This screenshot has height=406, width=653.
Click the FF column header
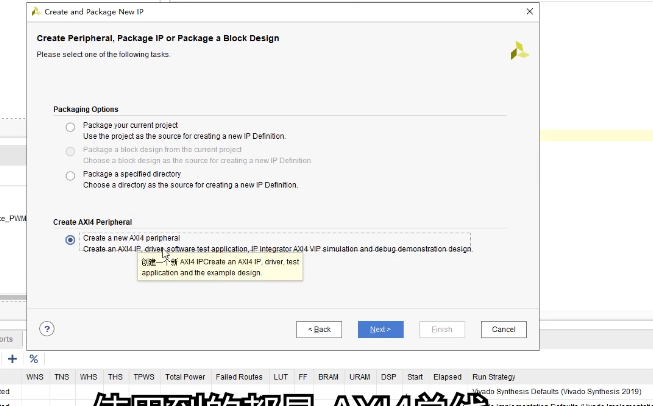pyautogui.click(x=303, y=377)
